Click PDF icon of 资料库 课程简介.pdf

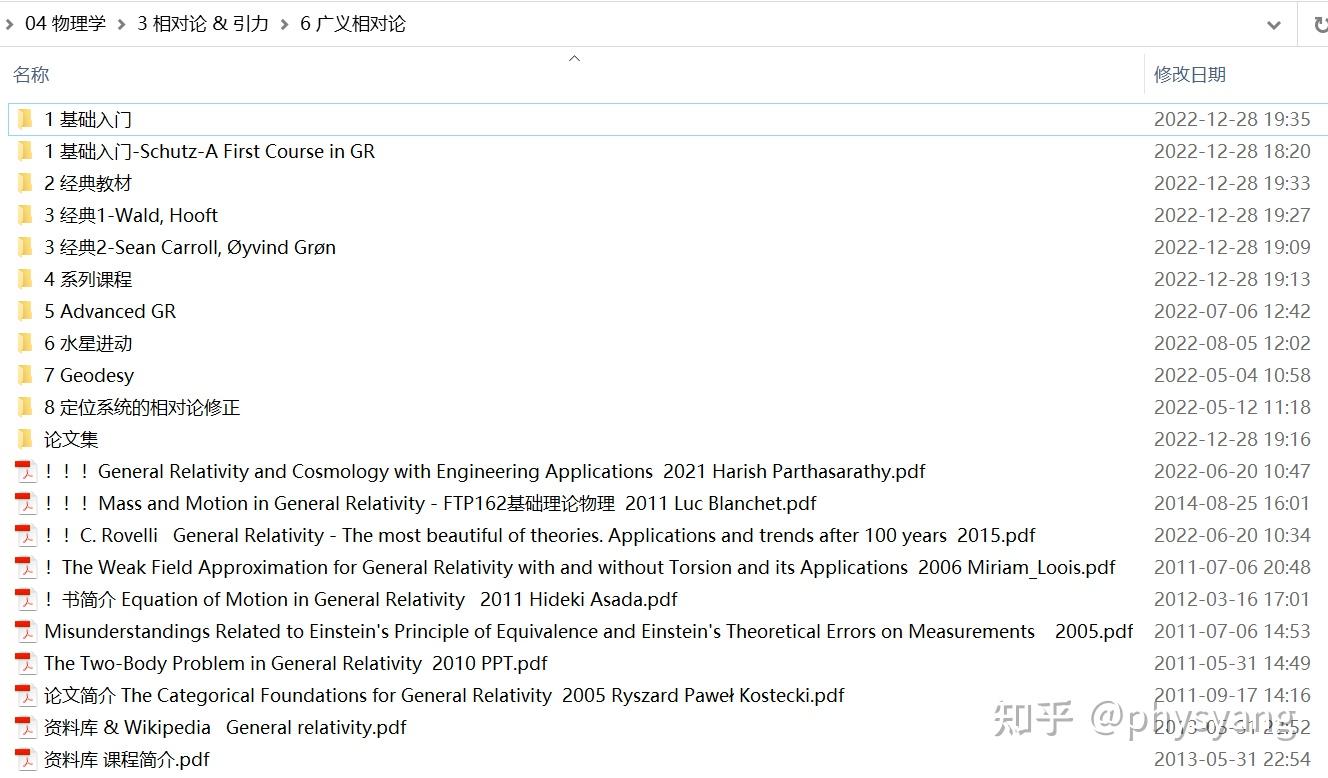(25, 759)
